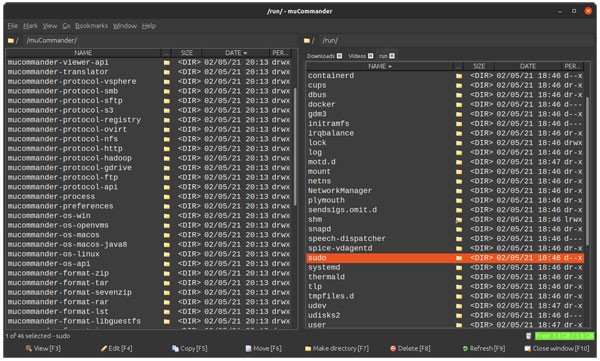Close the run tab

tap(392, 56)
